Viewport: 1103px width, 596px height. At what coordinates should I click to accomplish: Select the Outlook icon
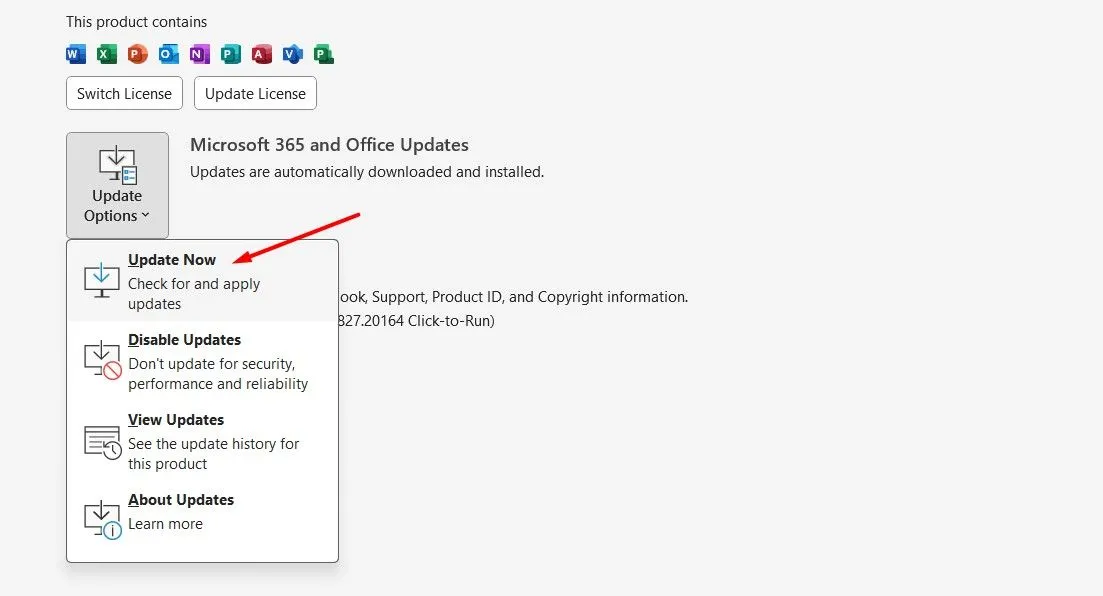coord(168,53)
